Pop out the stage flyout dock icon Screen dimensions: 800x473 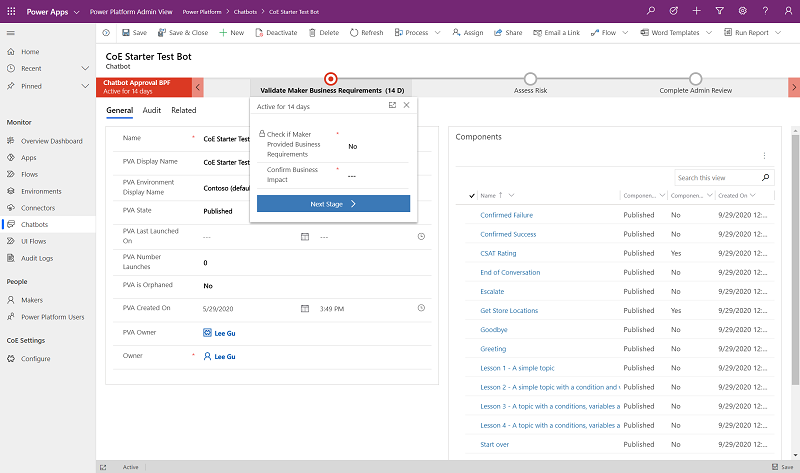tap(392, 105)
